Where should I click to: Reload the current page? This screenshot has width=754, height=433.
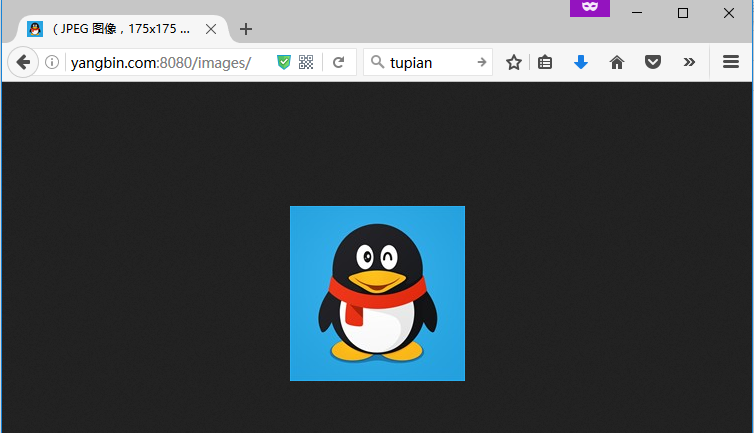point(339,62)
